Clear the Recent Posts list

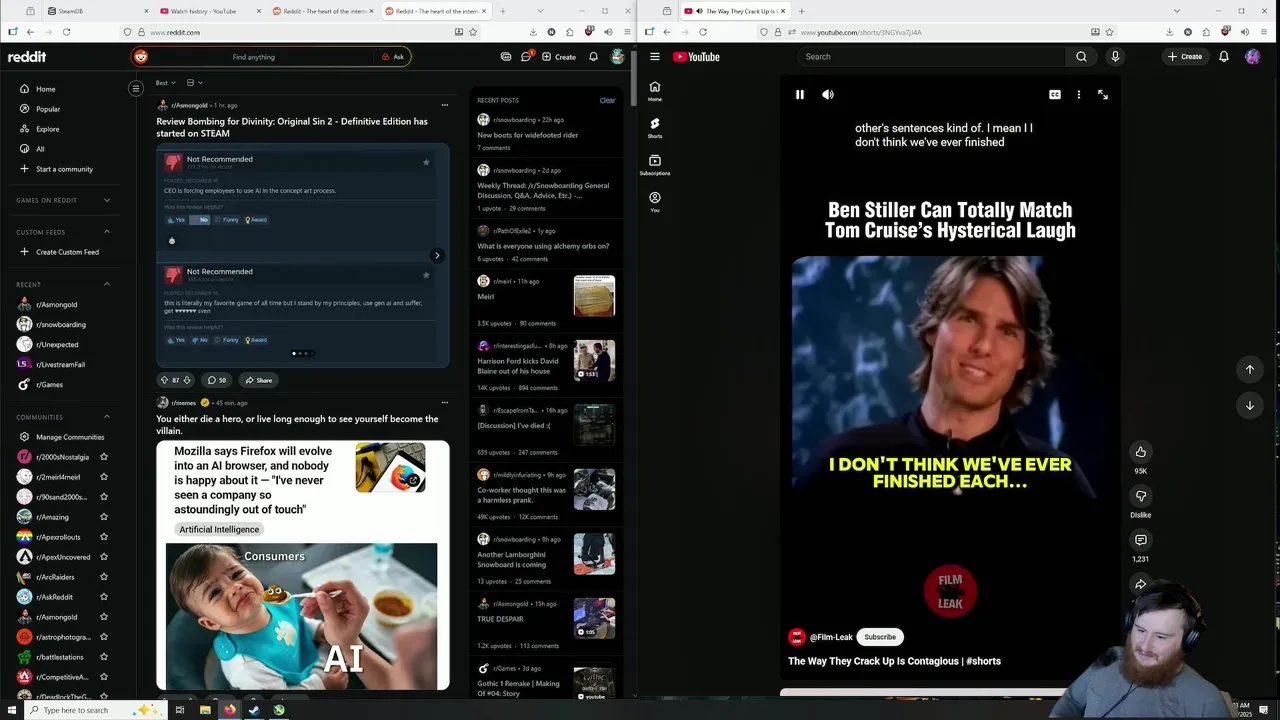click(x=607, y=100)
